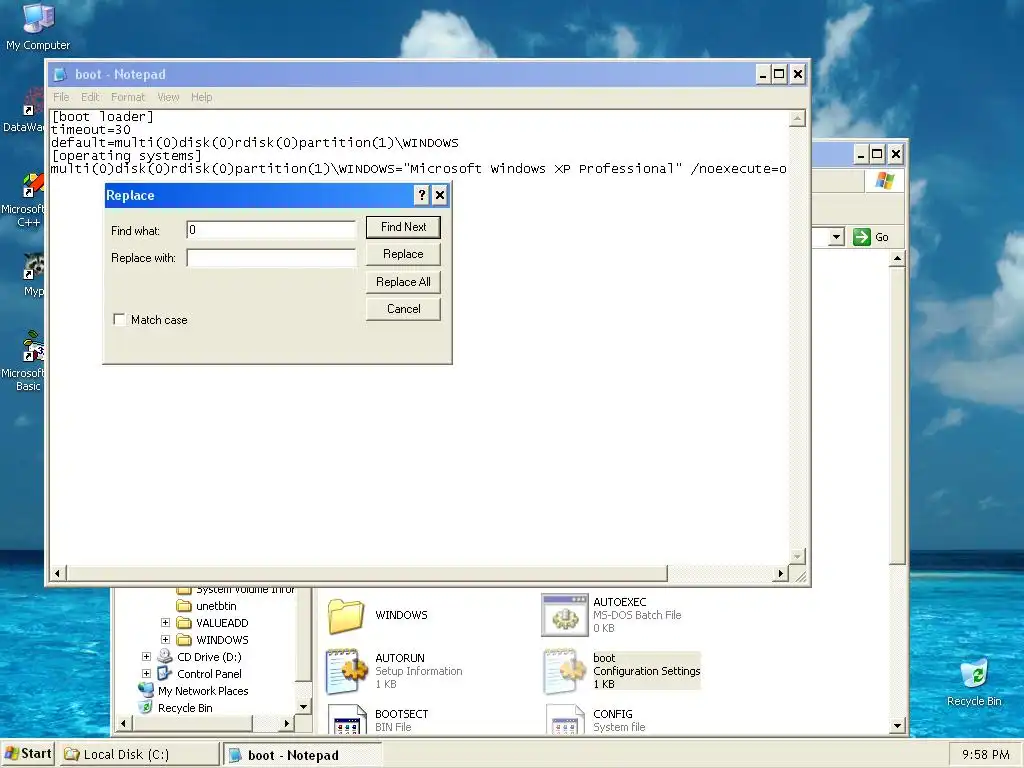
Task: Select the CONFIG system file icon
Action: (565, 720)
